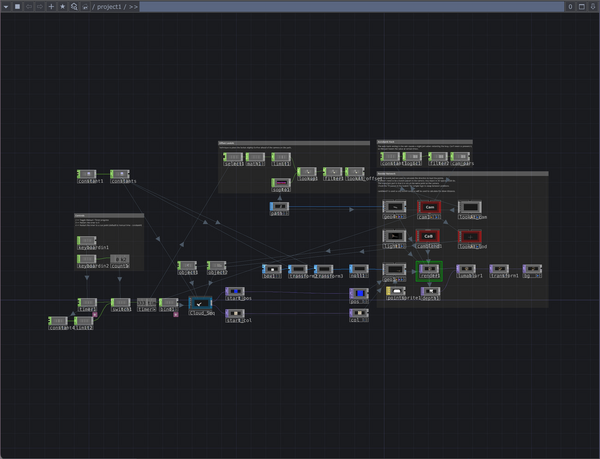Open the pane menu dropdown arrow
This screenshot has height=459, width=600.
click(6, 7)
